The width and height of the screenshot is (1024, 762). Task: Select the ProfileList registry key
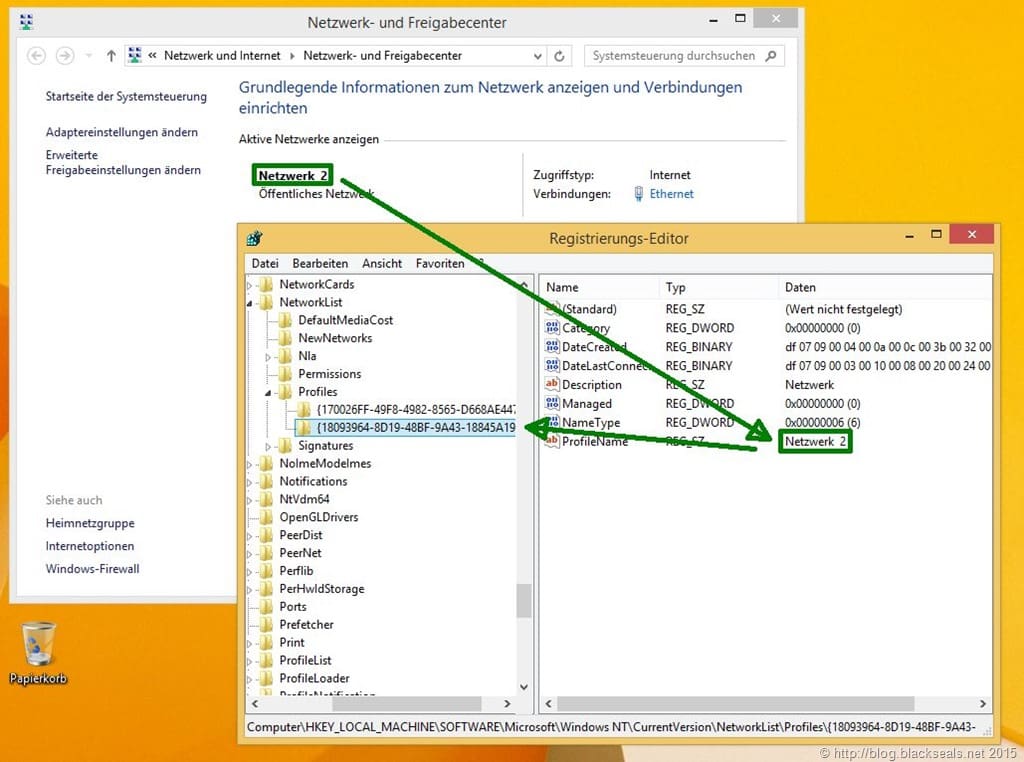306,660
